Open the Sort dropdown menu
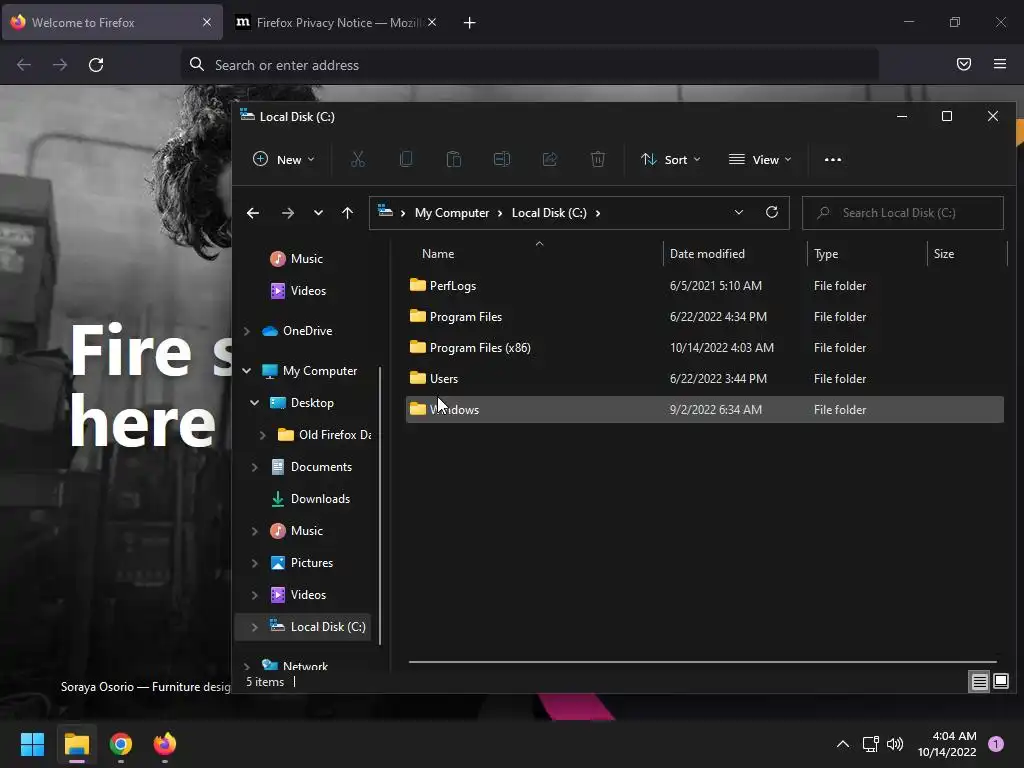 point(671,159)
